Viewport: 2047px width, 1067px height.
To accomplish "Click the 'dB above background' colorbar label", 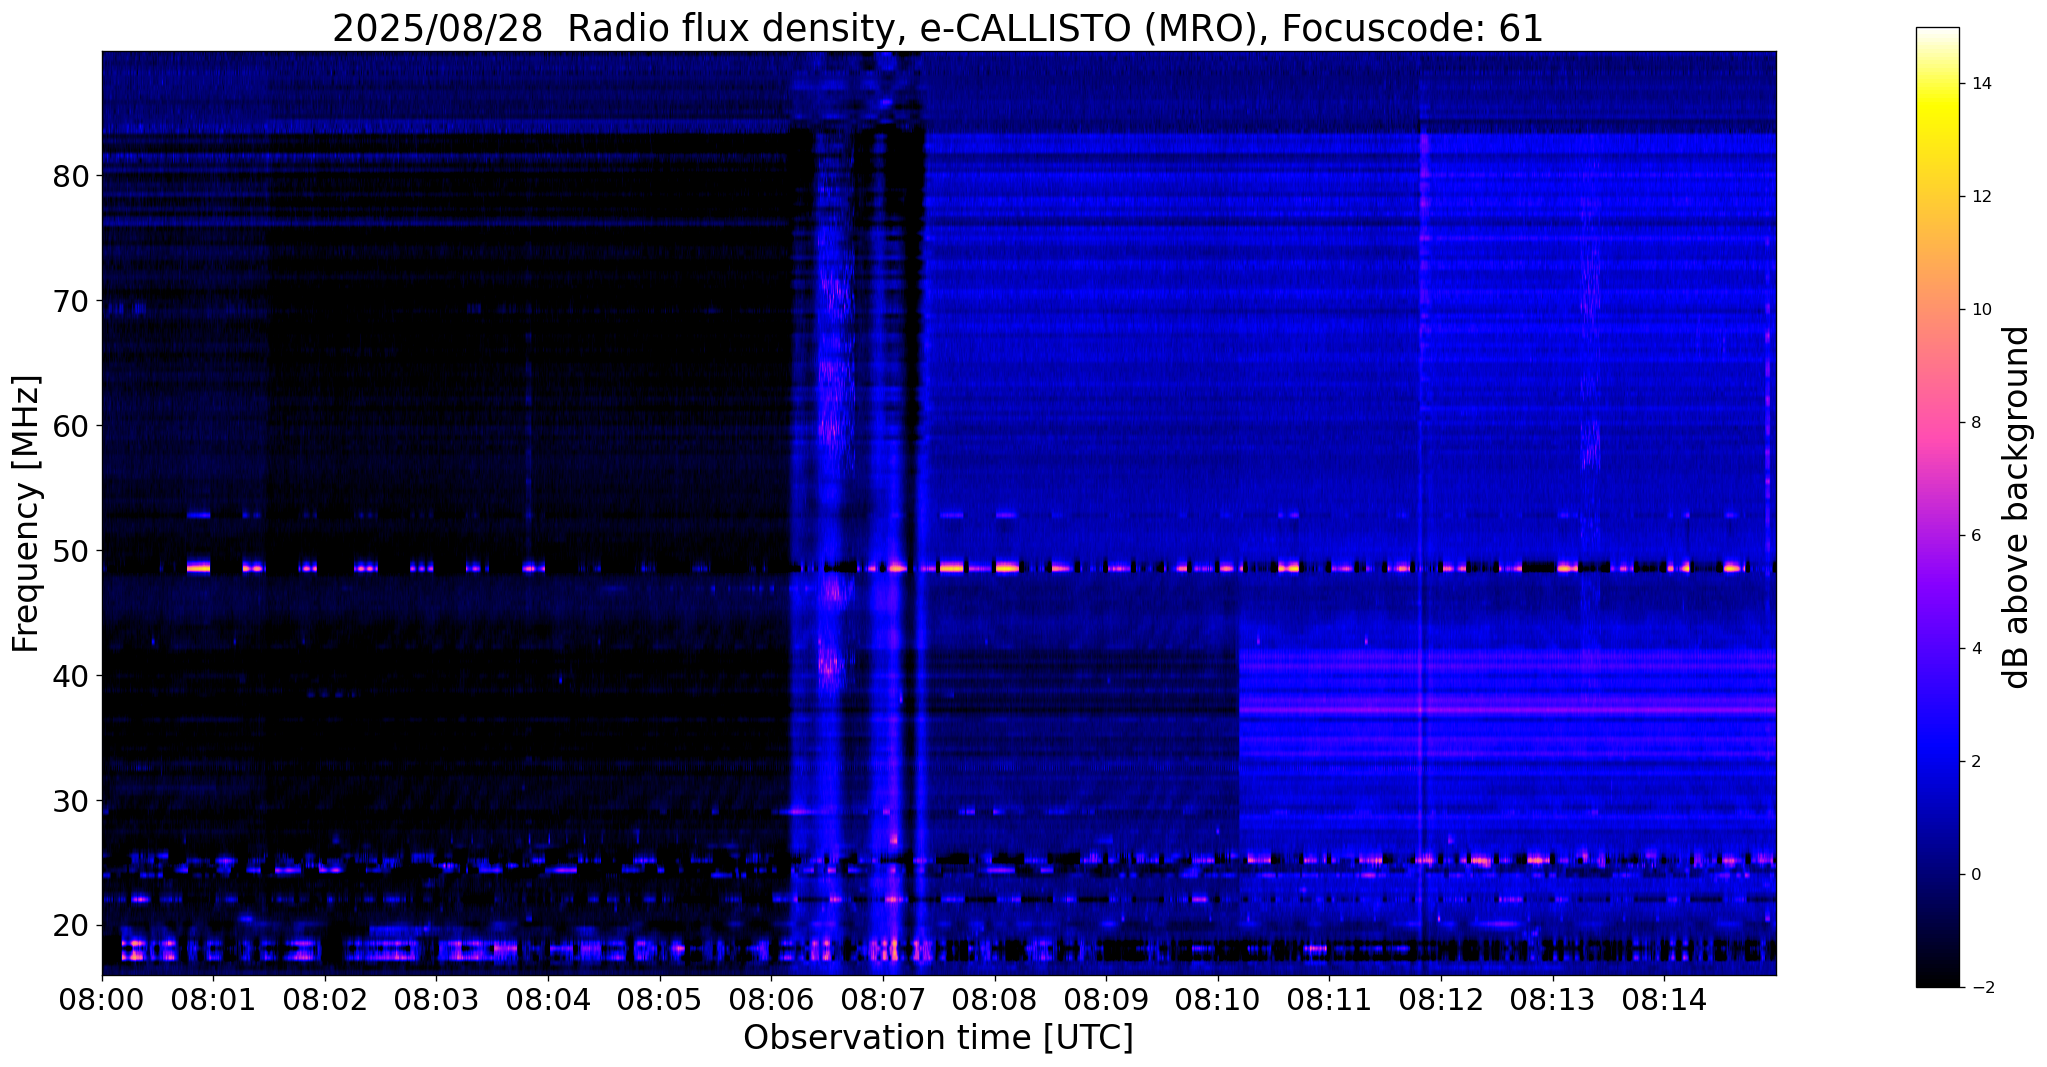I will 2017,507.
